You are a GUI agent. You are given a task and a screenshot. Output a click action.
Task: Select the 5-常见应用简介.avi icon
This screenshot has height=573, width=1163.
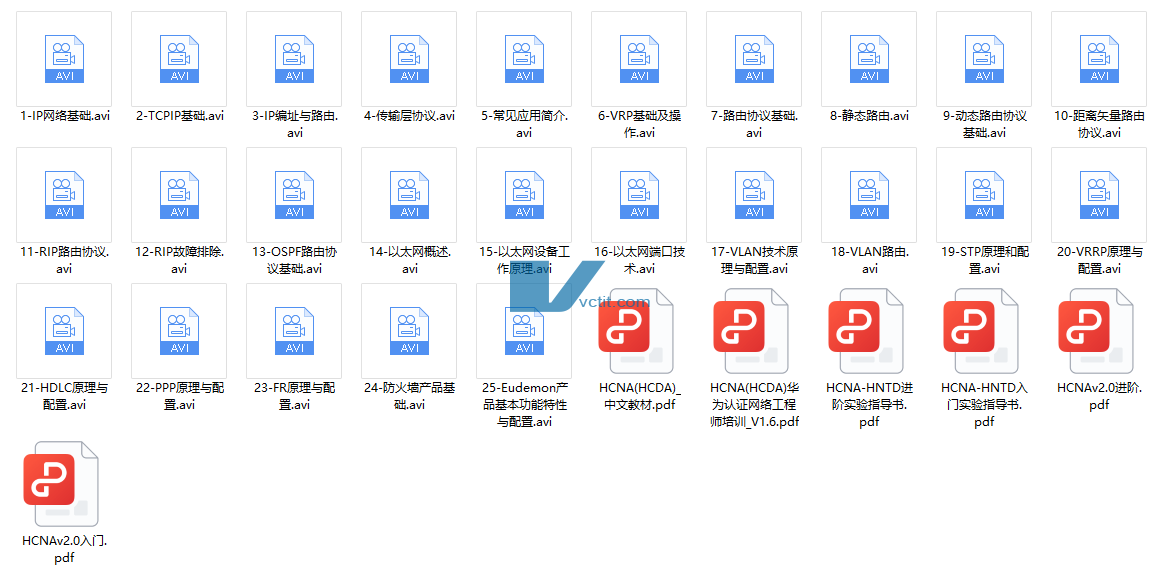[x=524, y=59]
